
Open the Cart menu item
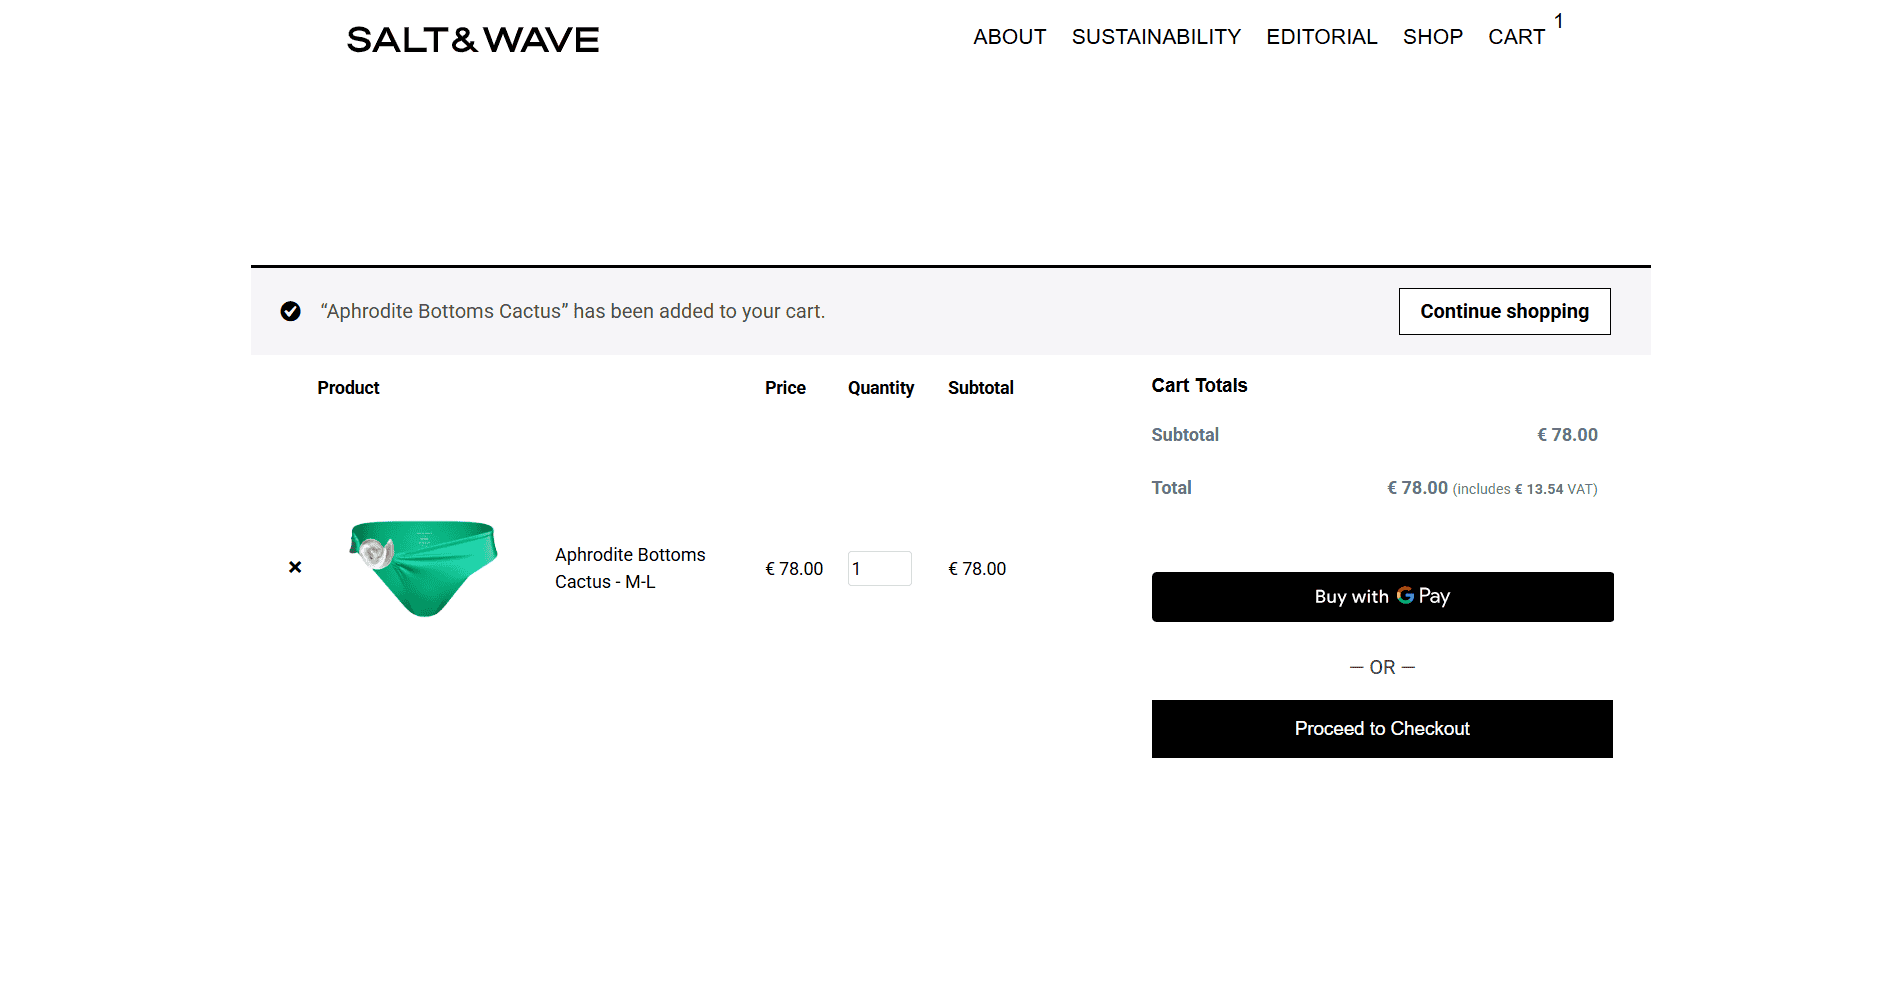click(1516, 37)
